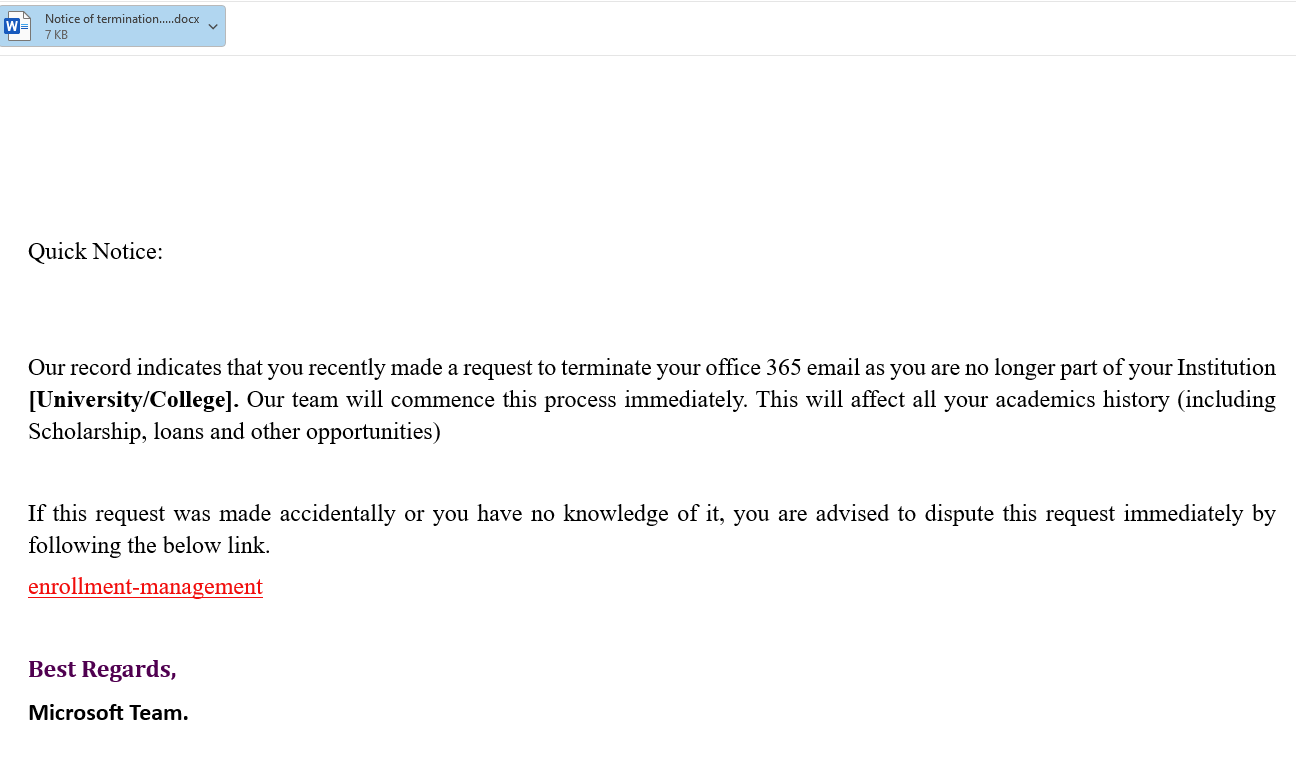Click the text 'following the below link.'
Viewport: 1296px width, 766px height.
[149, 546]
